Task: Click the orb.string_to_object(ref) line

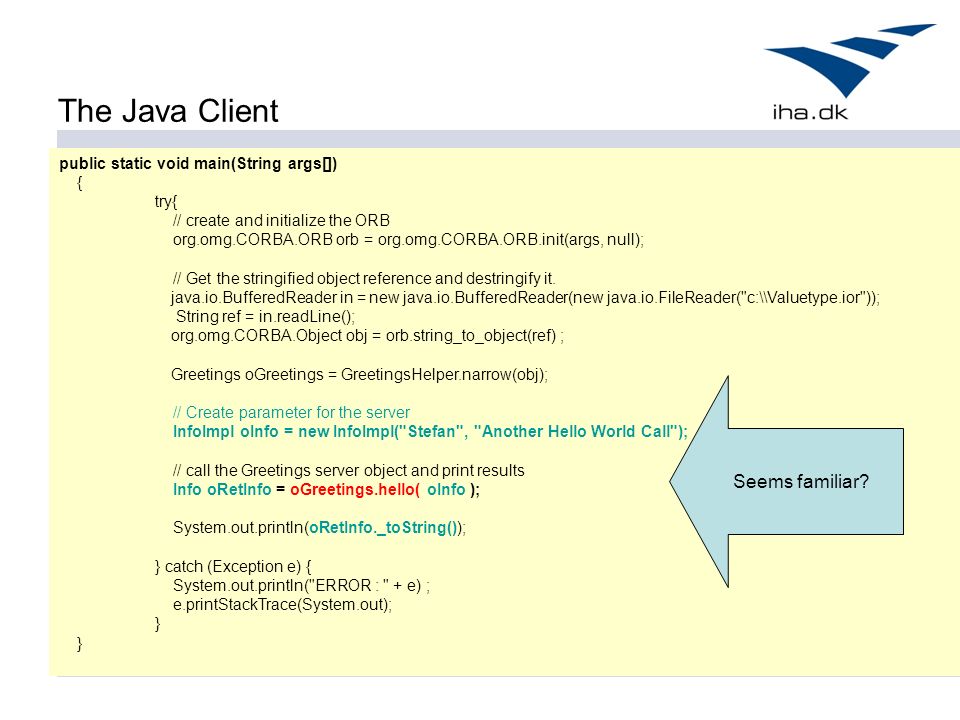Action: pyautogui.click(x=367, y=336)
